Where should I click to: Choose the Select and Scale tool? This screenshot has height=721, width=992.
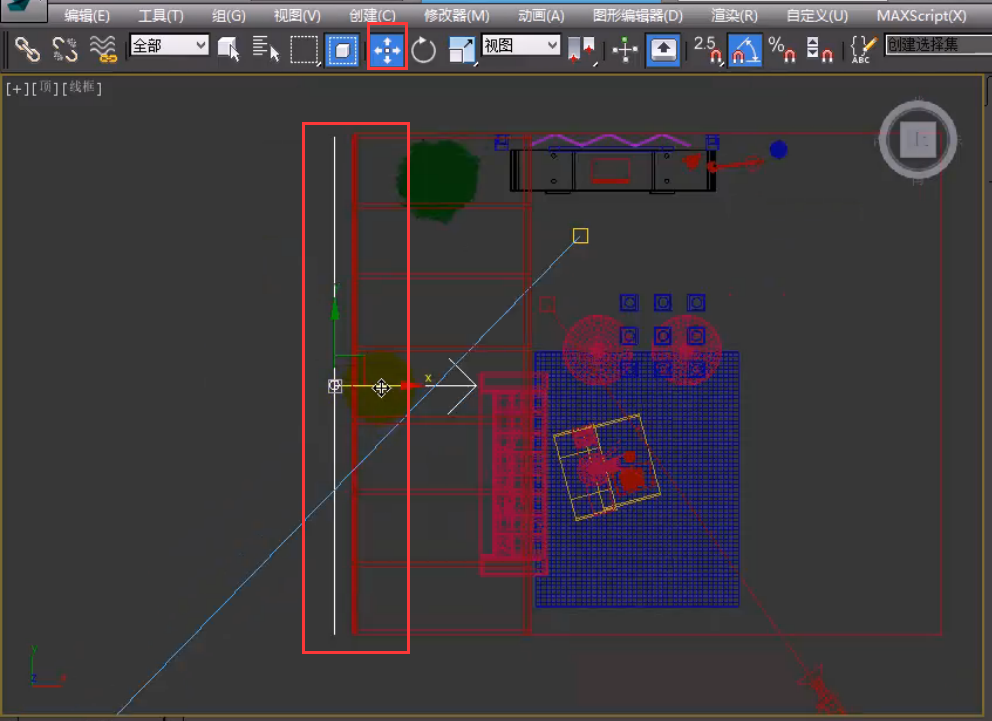pos(461,49)
